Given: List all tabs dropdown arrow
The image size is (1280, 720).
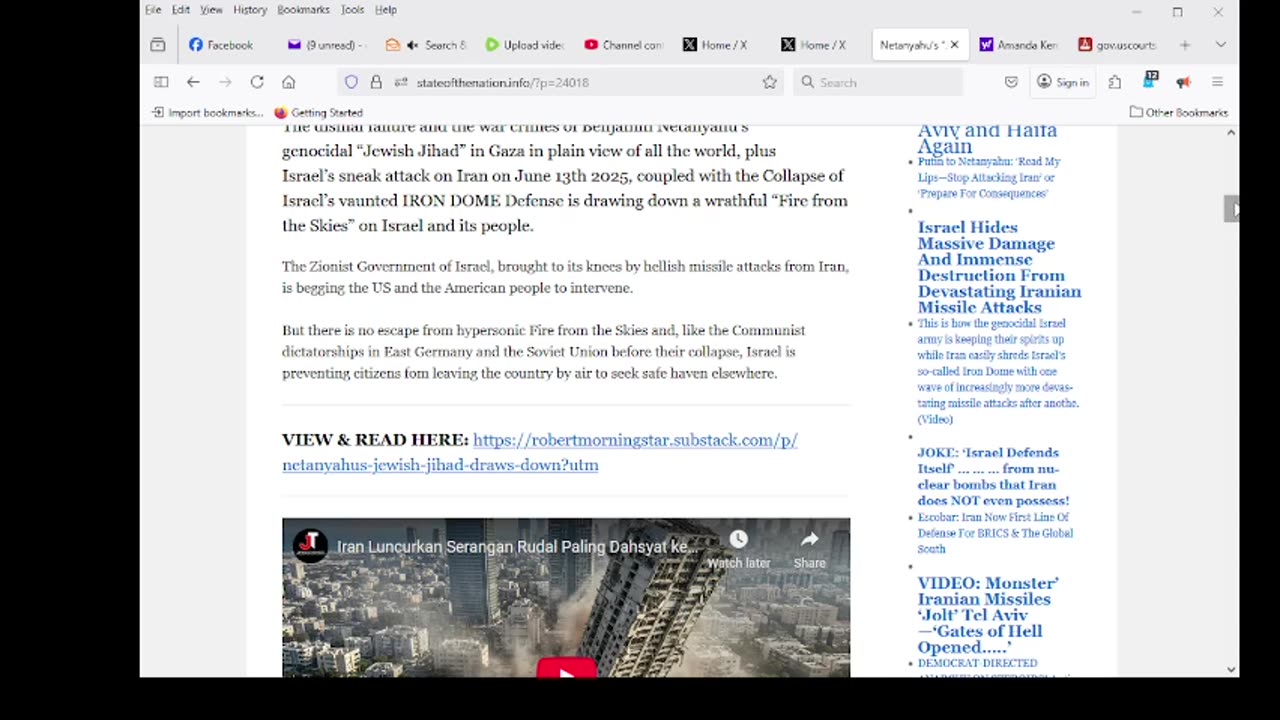Looking at the screenshot, I should tap(1220, 45).
